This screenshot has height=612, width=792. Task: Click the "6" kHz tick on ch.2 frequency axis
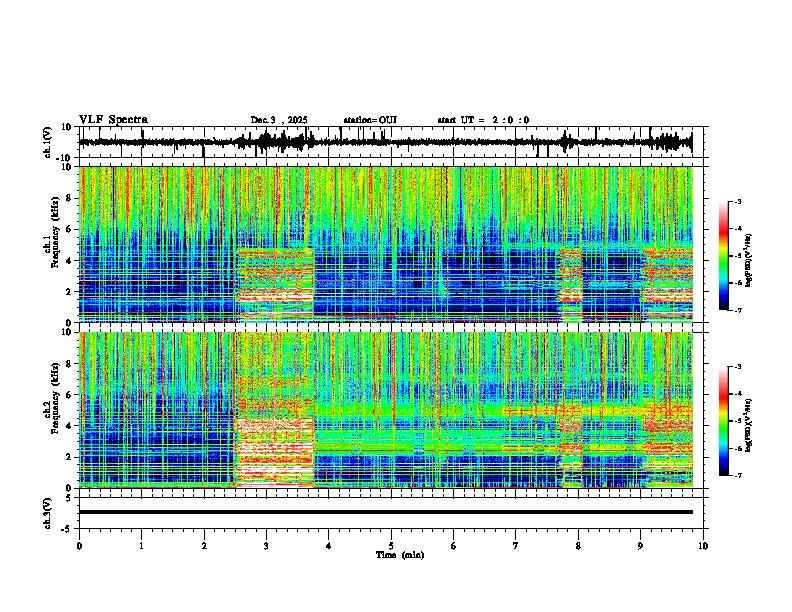69,395
